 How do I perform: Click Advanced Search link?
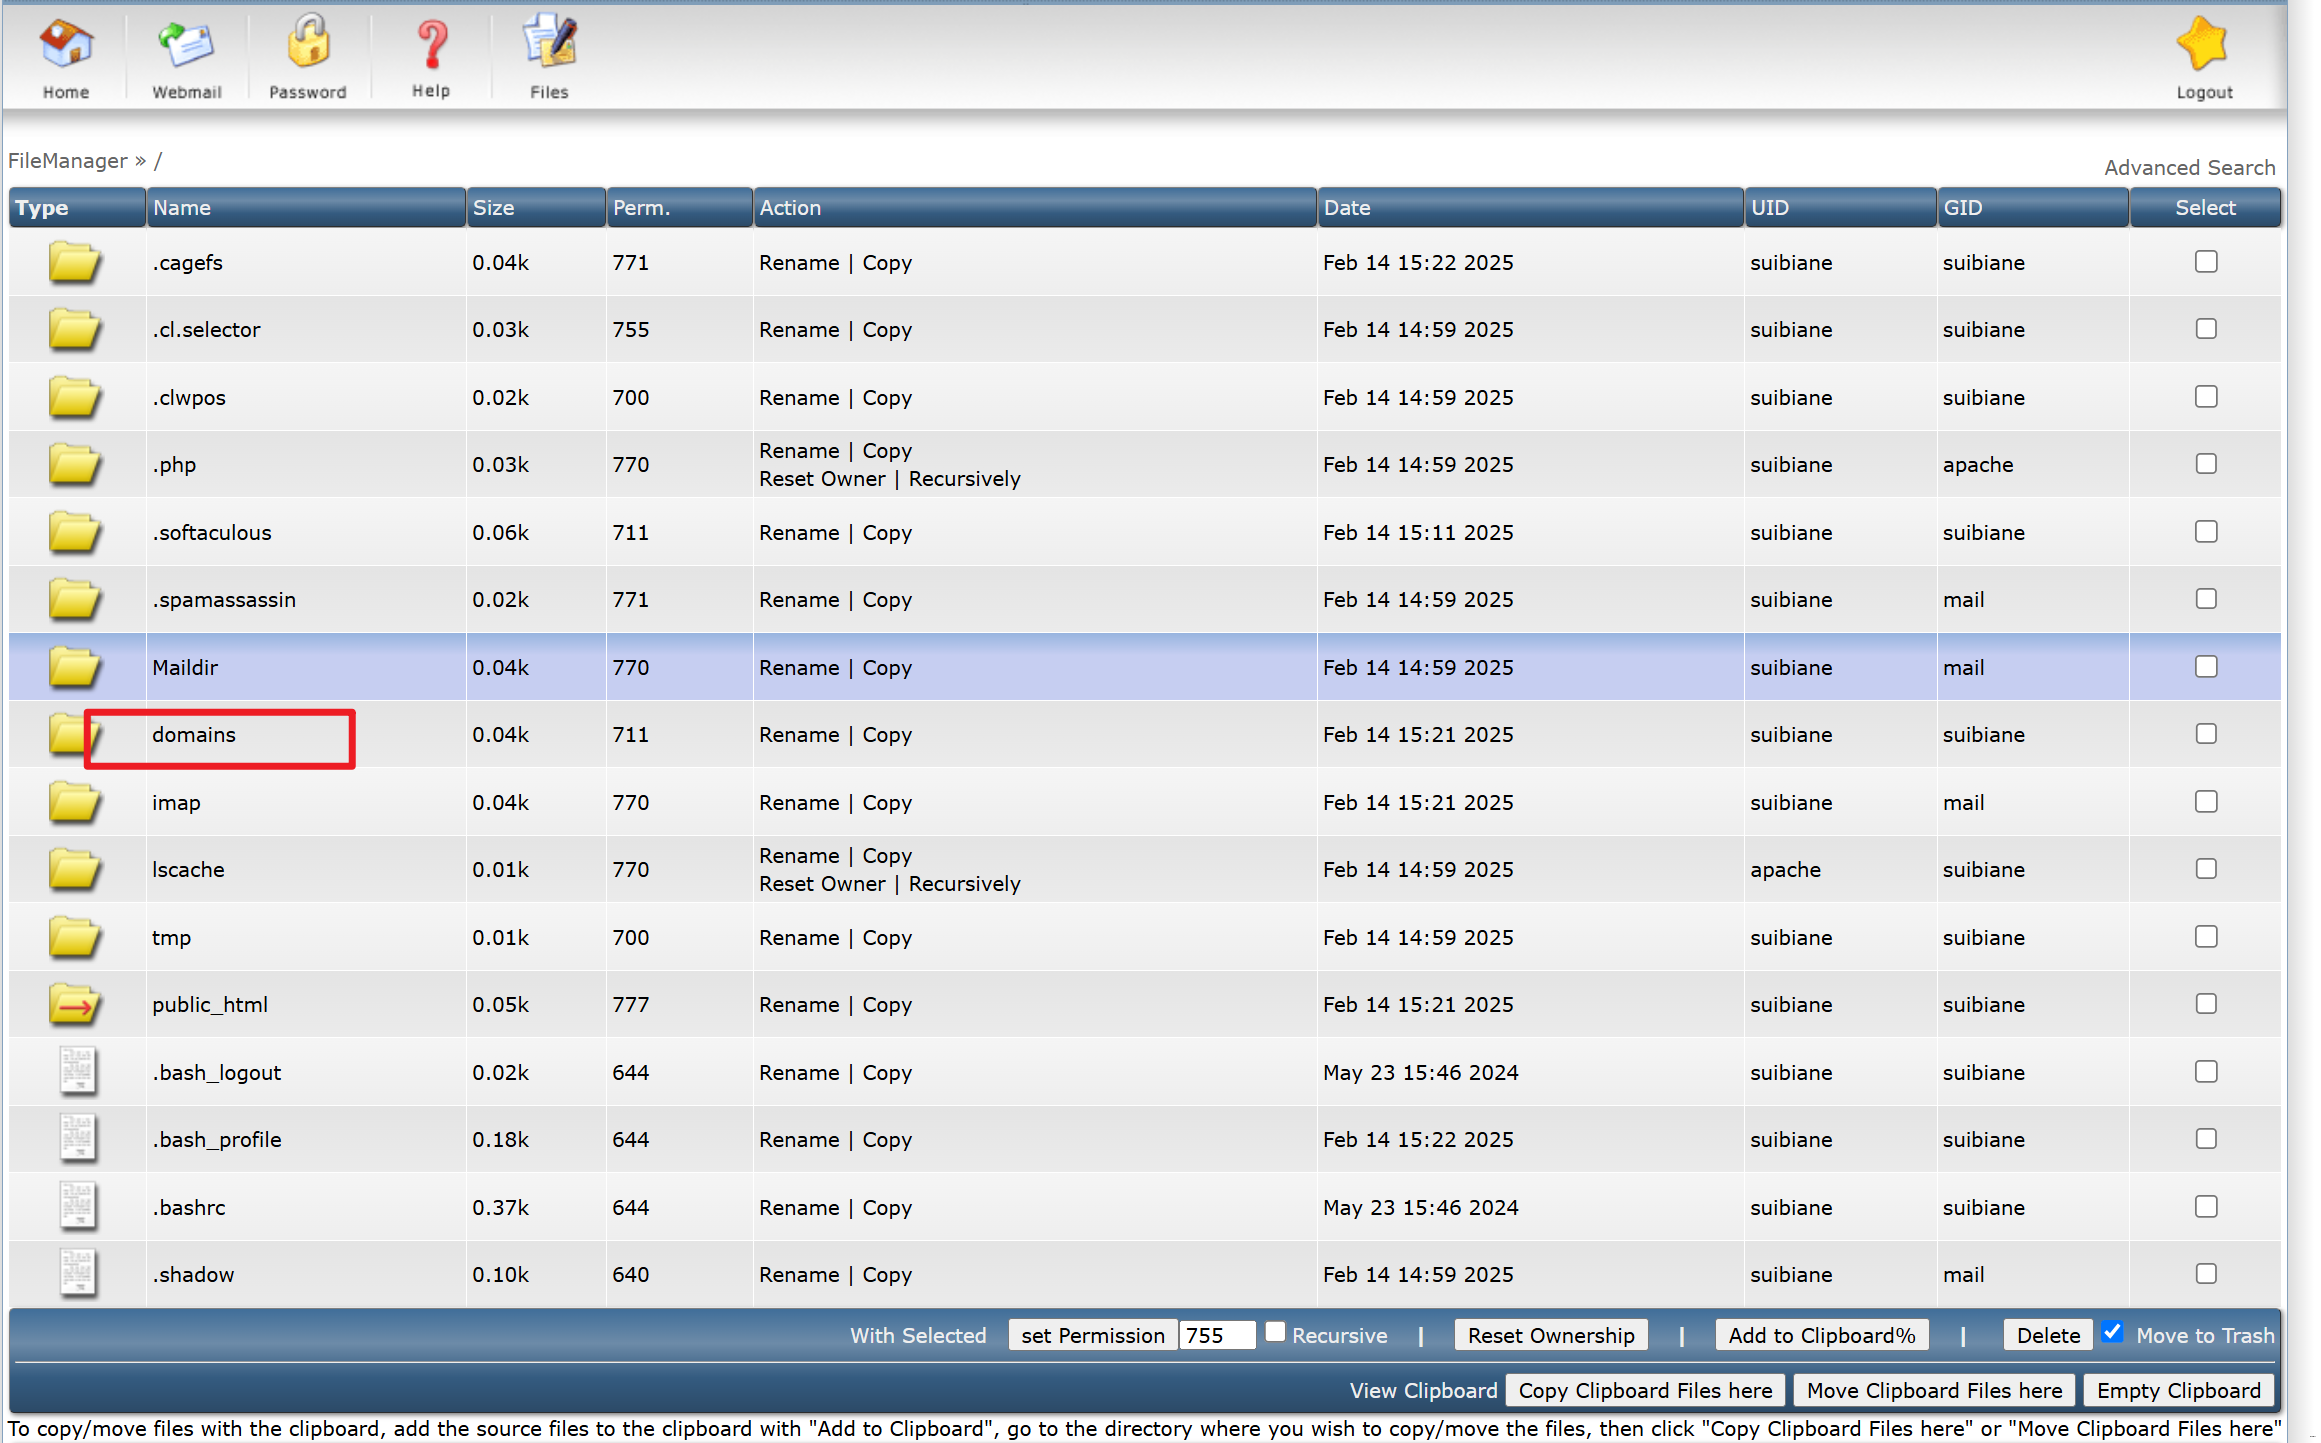(2188, 168)
